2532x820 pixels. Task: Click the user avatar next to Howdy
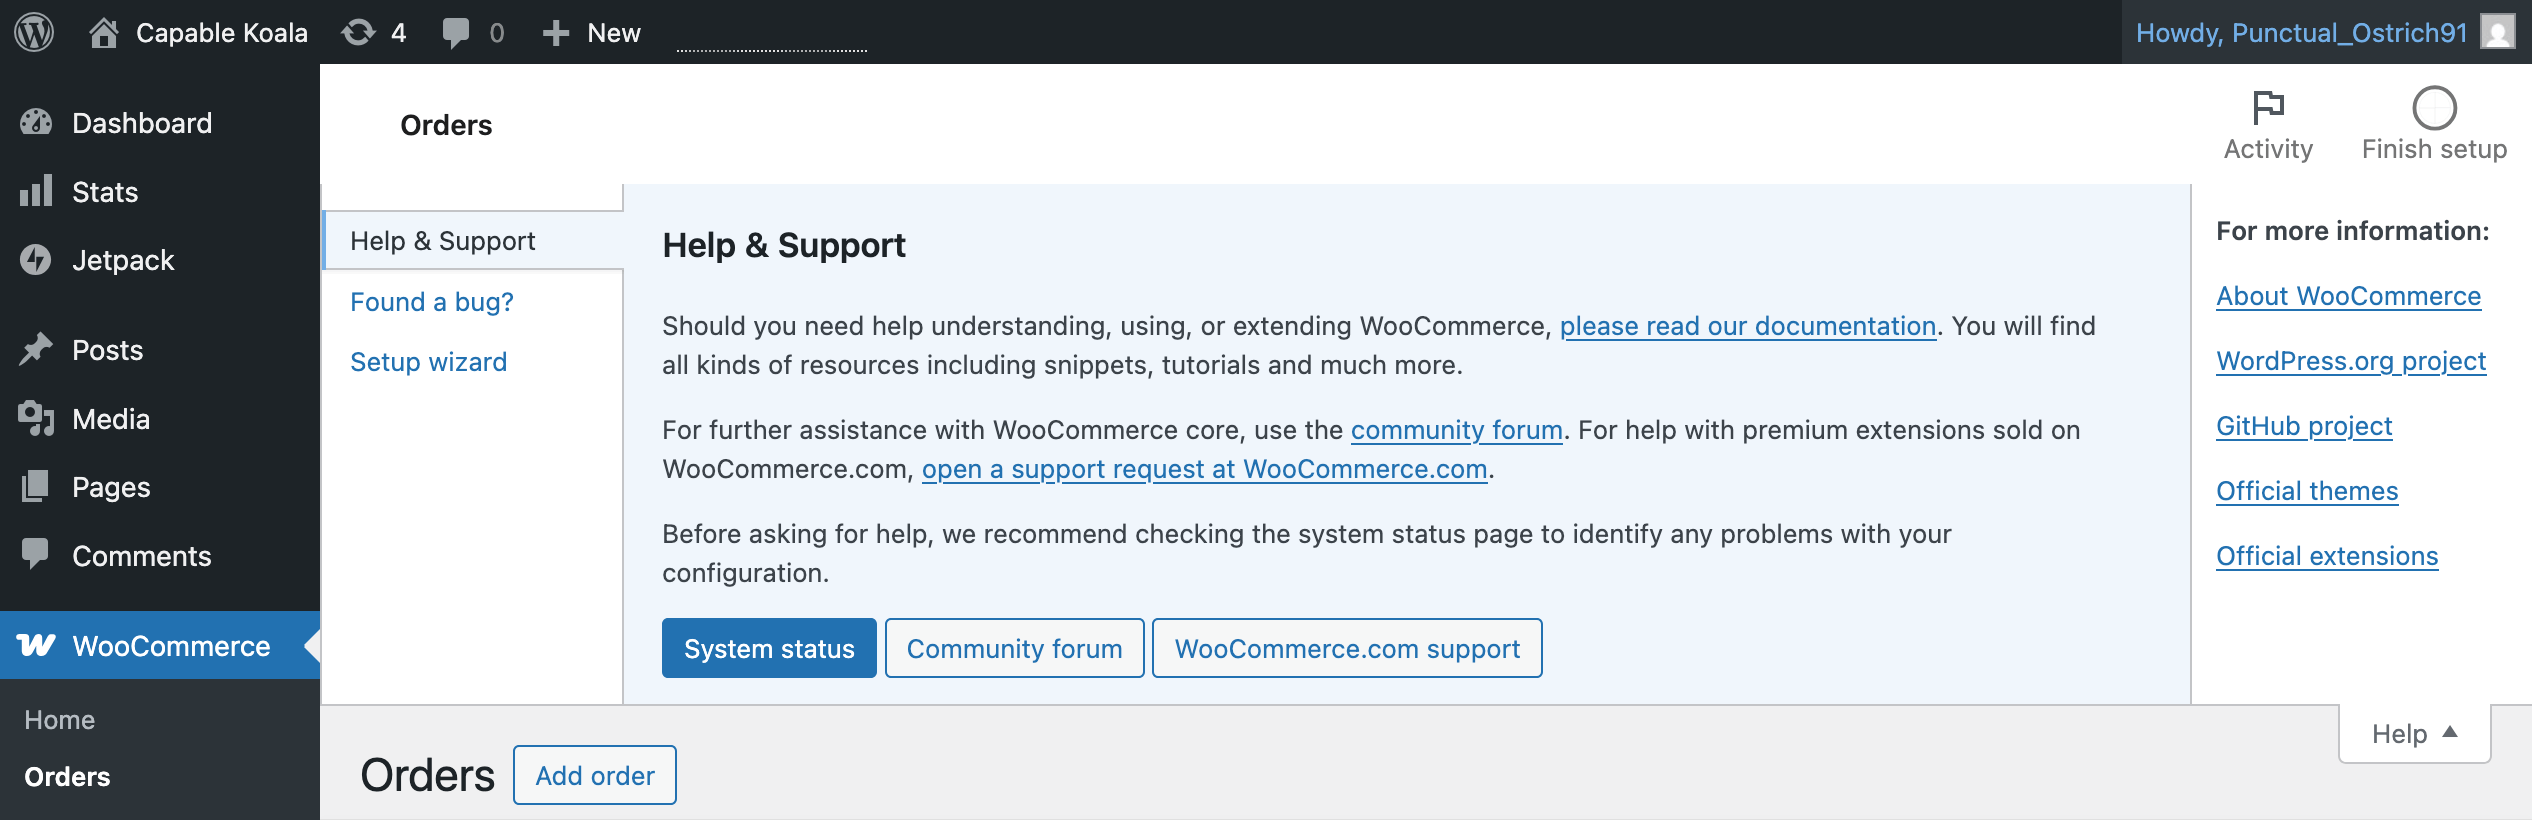click(x=2497, y=32)
